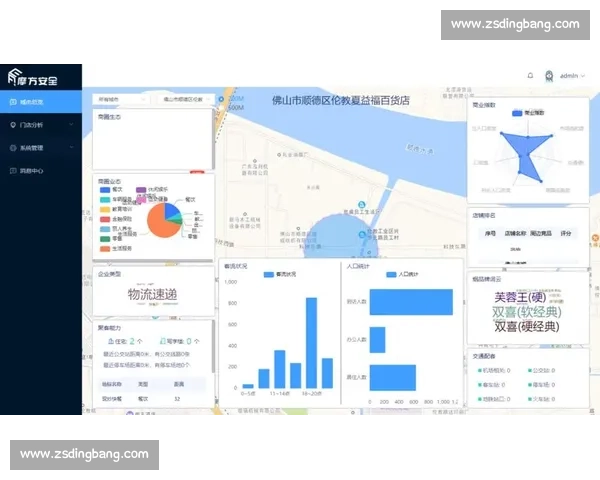Image resolution: width=600 pixels, height=480 pixels.
Task: Open the 门店分析 sidebar menu
Action: pos(41,125)
